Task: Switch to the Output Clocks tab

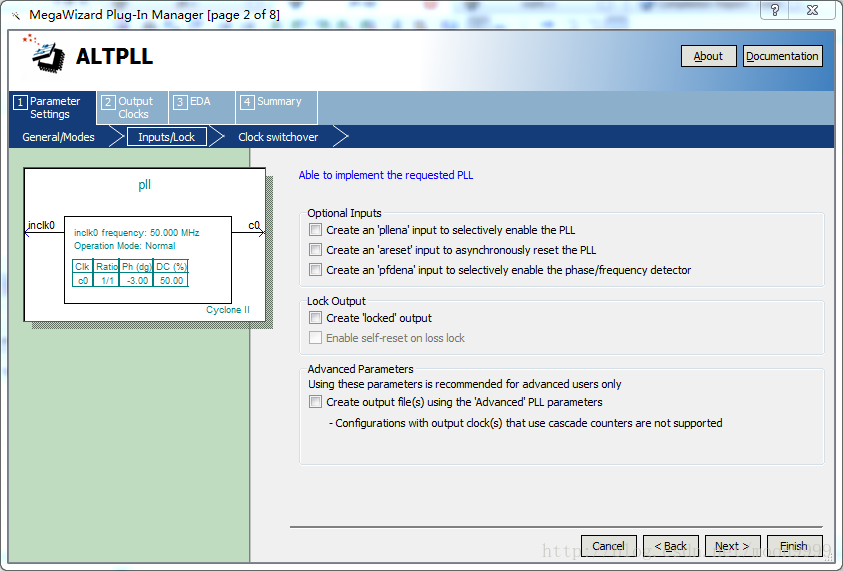Action: coord(133,108)
